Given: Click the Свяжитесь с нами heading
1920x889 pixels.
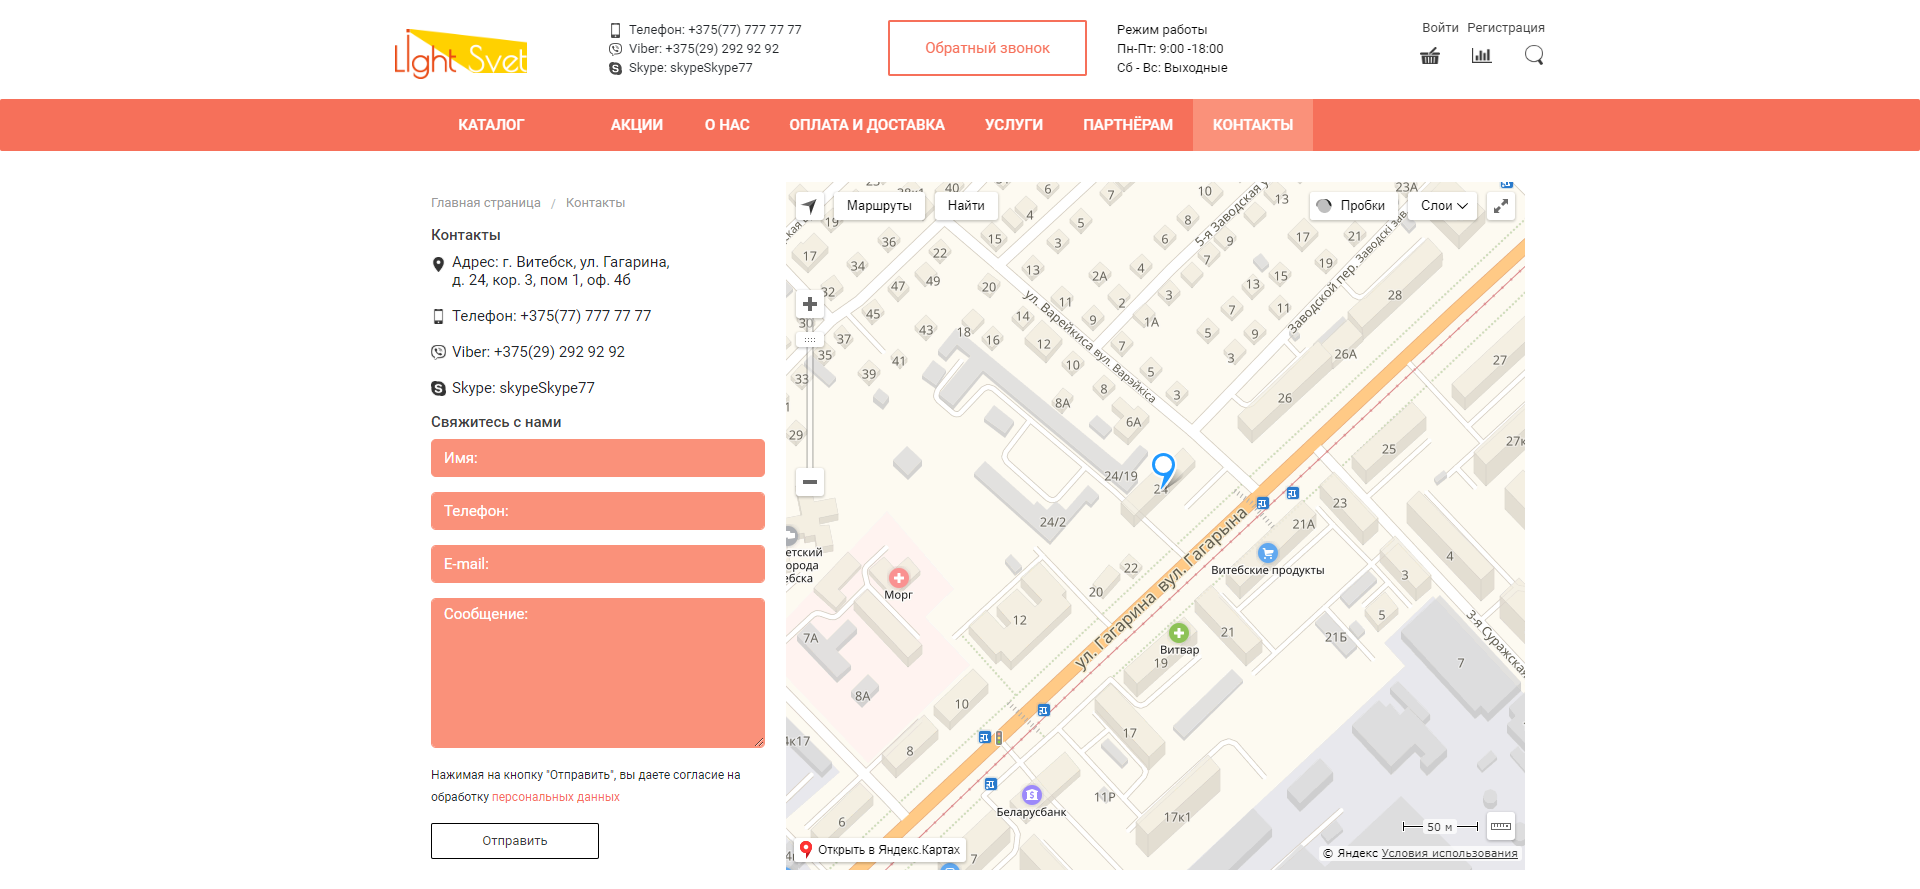Looking at the screenshot, I should (496, 422).
